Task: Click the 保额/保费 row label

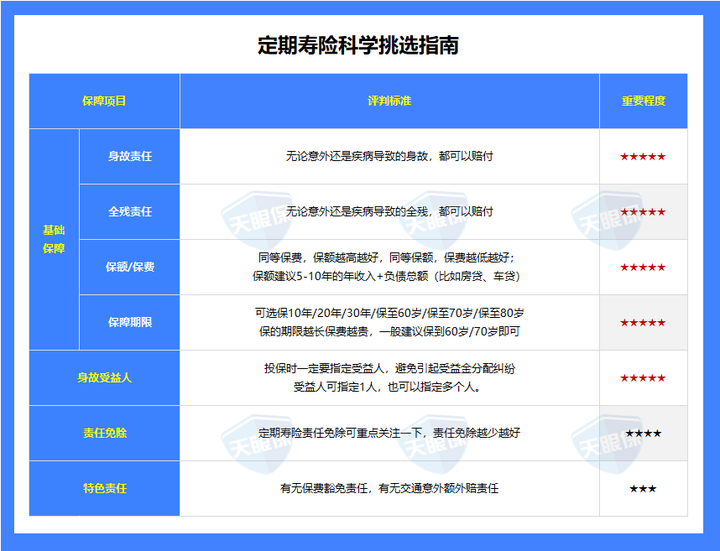Action: pos(129,267)
